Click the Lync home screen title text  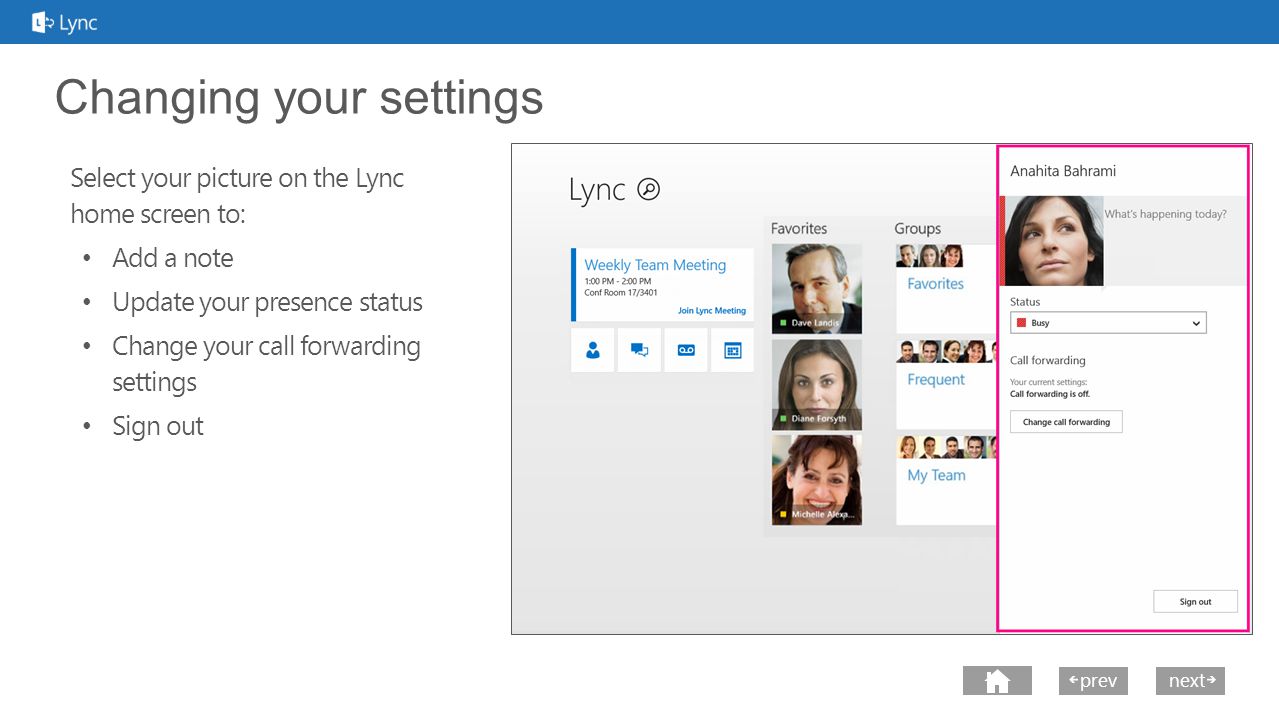[597, 189]
